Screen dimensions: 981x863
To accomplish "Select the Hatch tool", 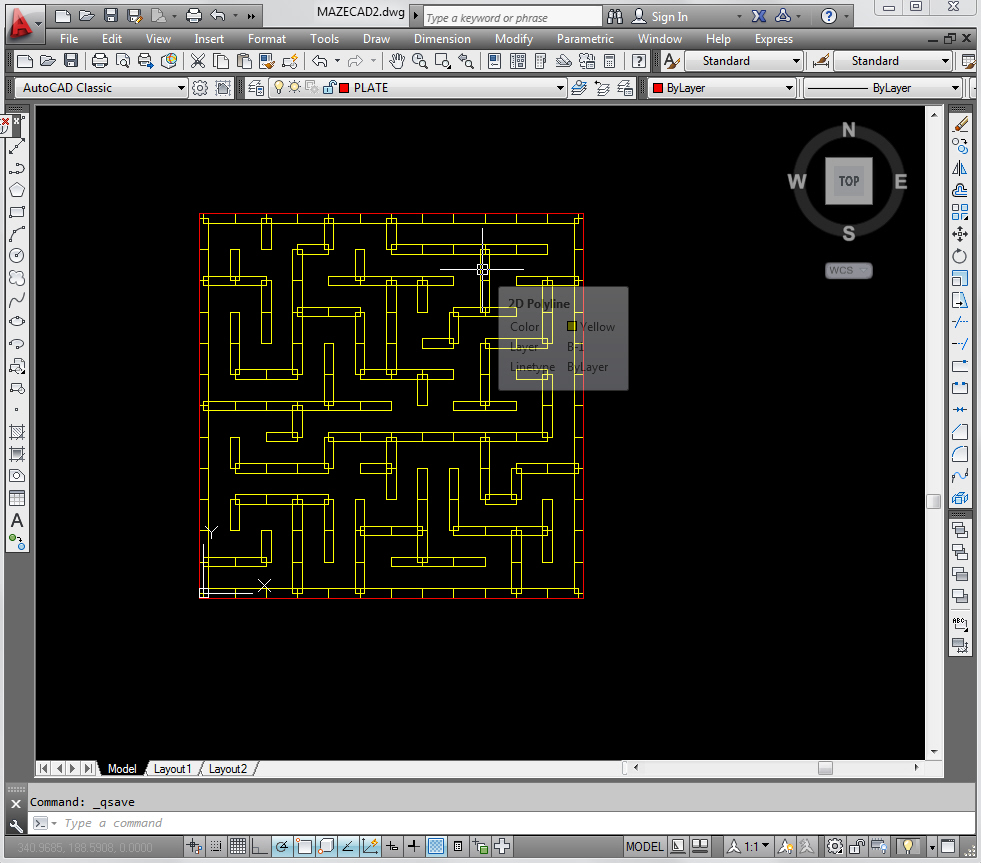I will pyautogui.click(x=17, y=432).
